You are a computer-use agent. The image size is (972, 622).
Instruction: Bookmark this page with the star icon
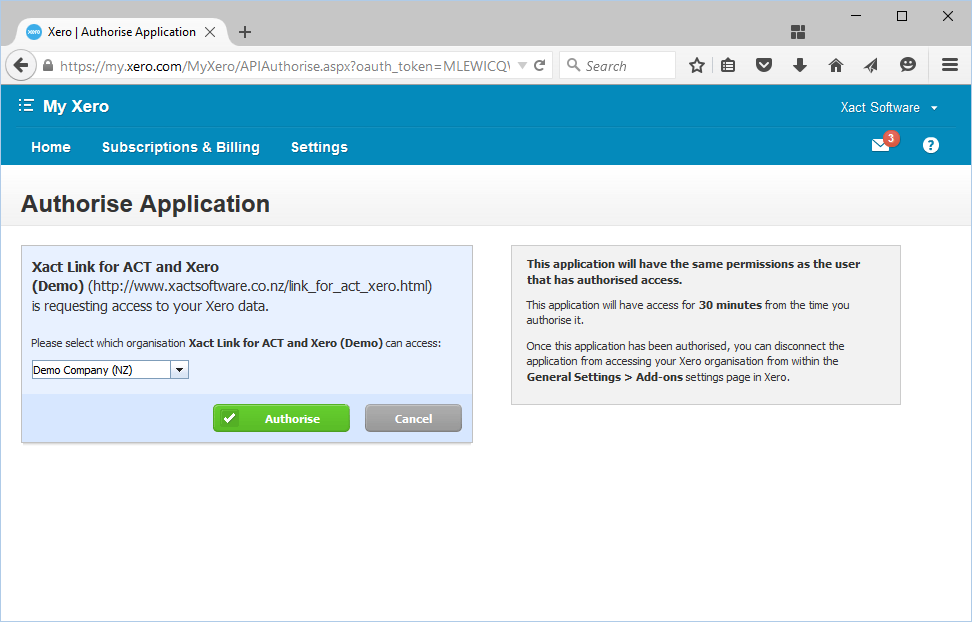coord(697,66)
